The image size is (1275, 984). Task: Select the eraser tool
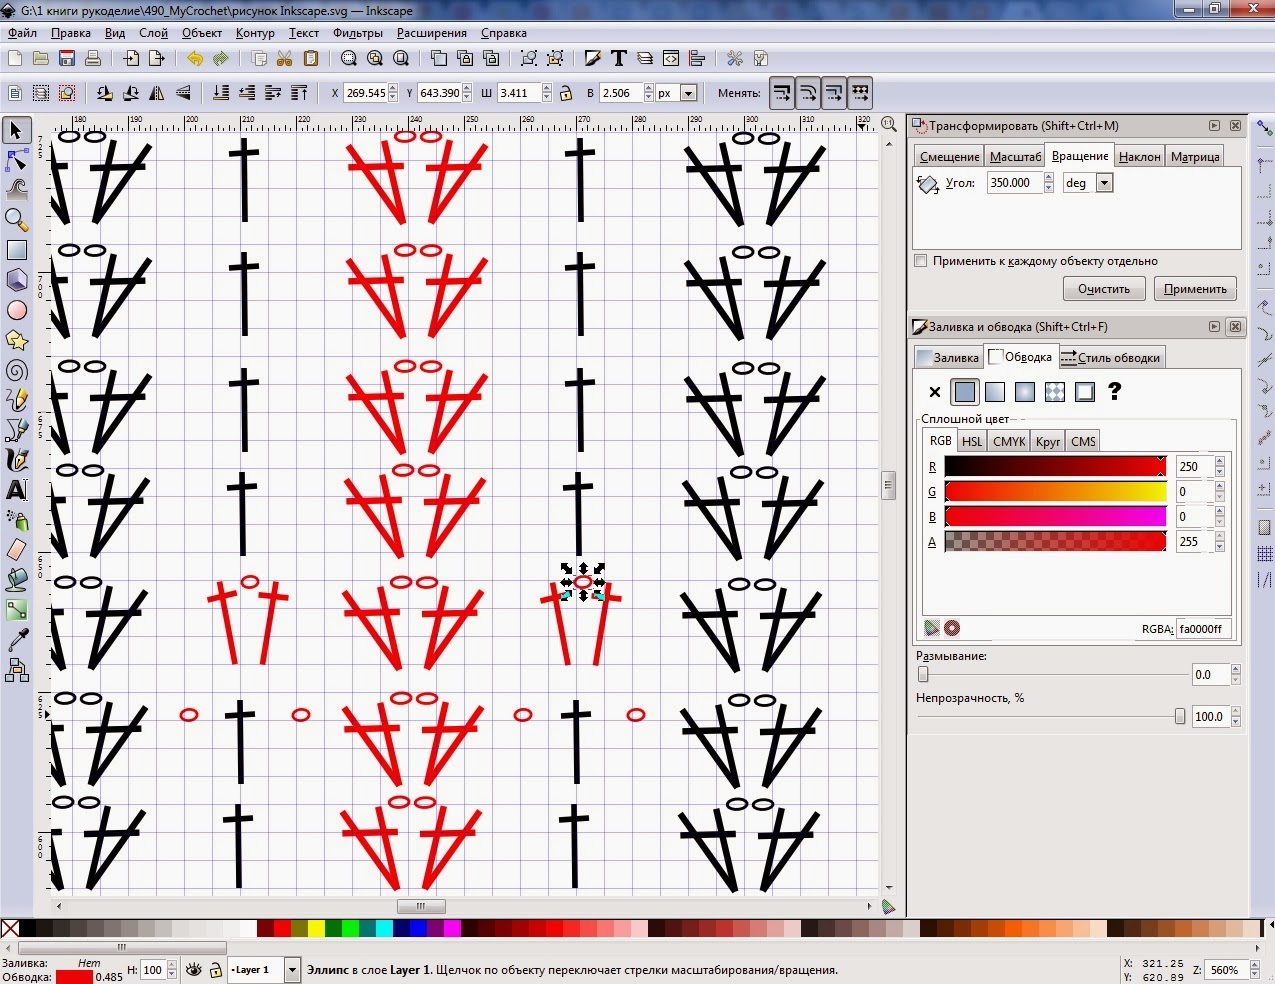click(16, 550)
